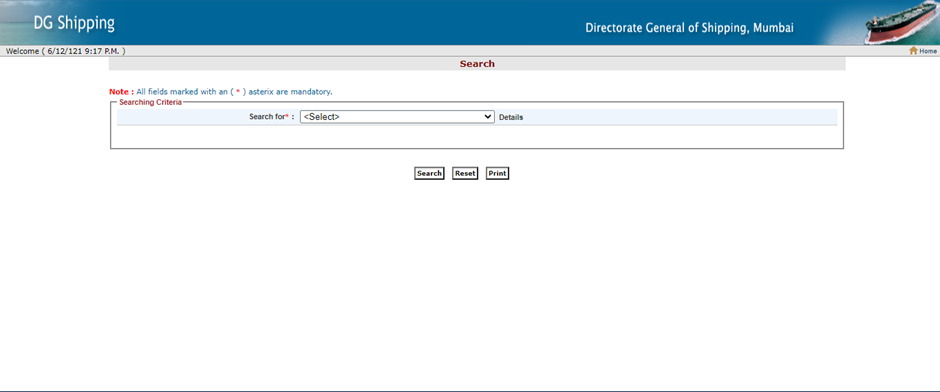Open the Home link text
The width and height of the screenshot is (940, 392).
click(928, 52)
